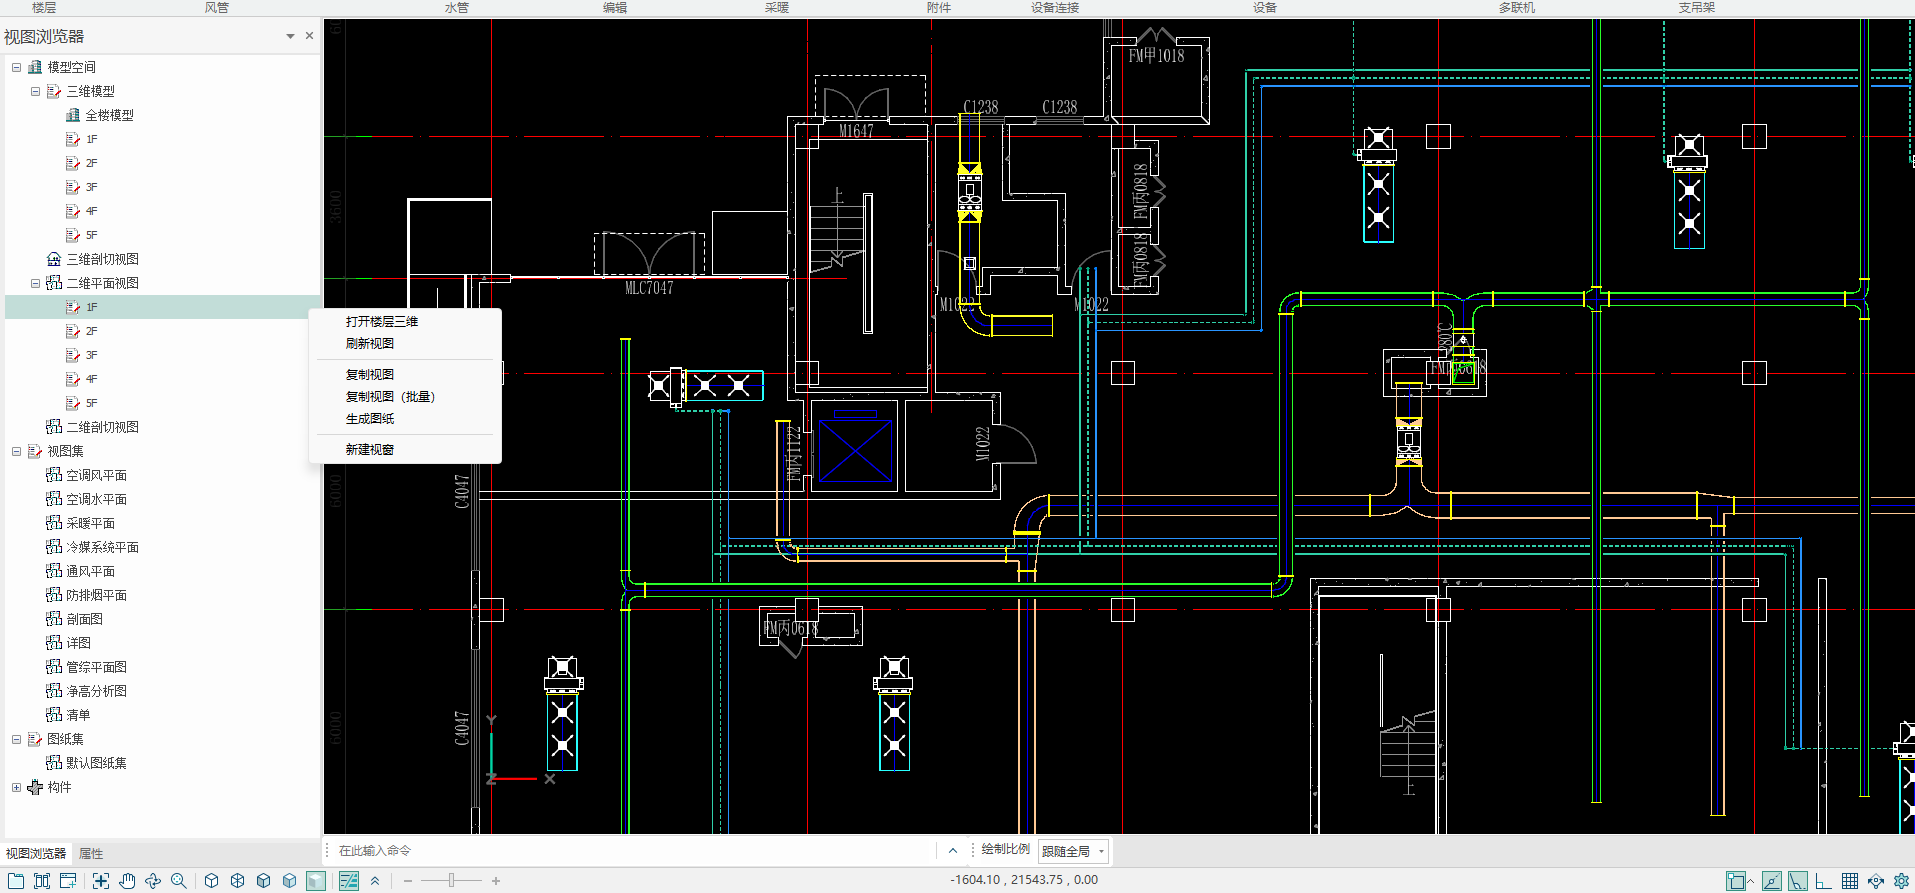The width and height of the screenshot is (1915, 893).
Task: Collapse the 视图集 tree node
Action: pyautogui.click(x=17, y=451)
